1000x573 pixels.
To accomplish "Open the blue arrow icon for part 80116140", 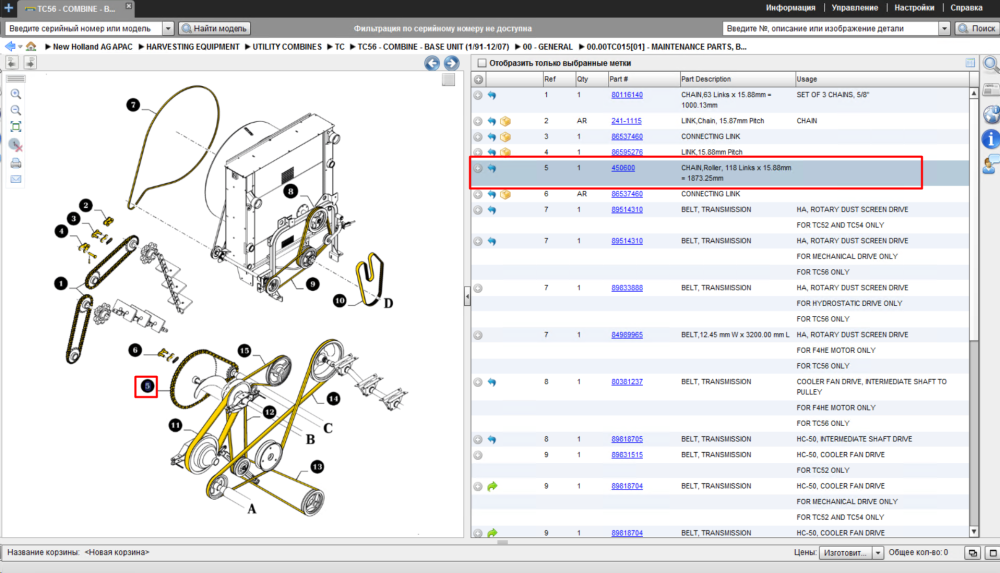I will 492,95.
